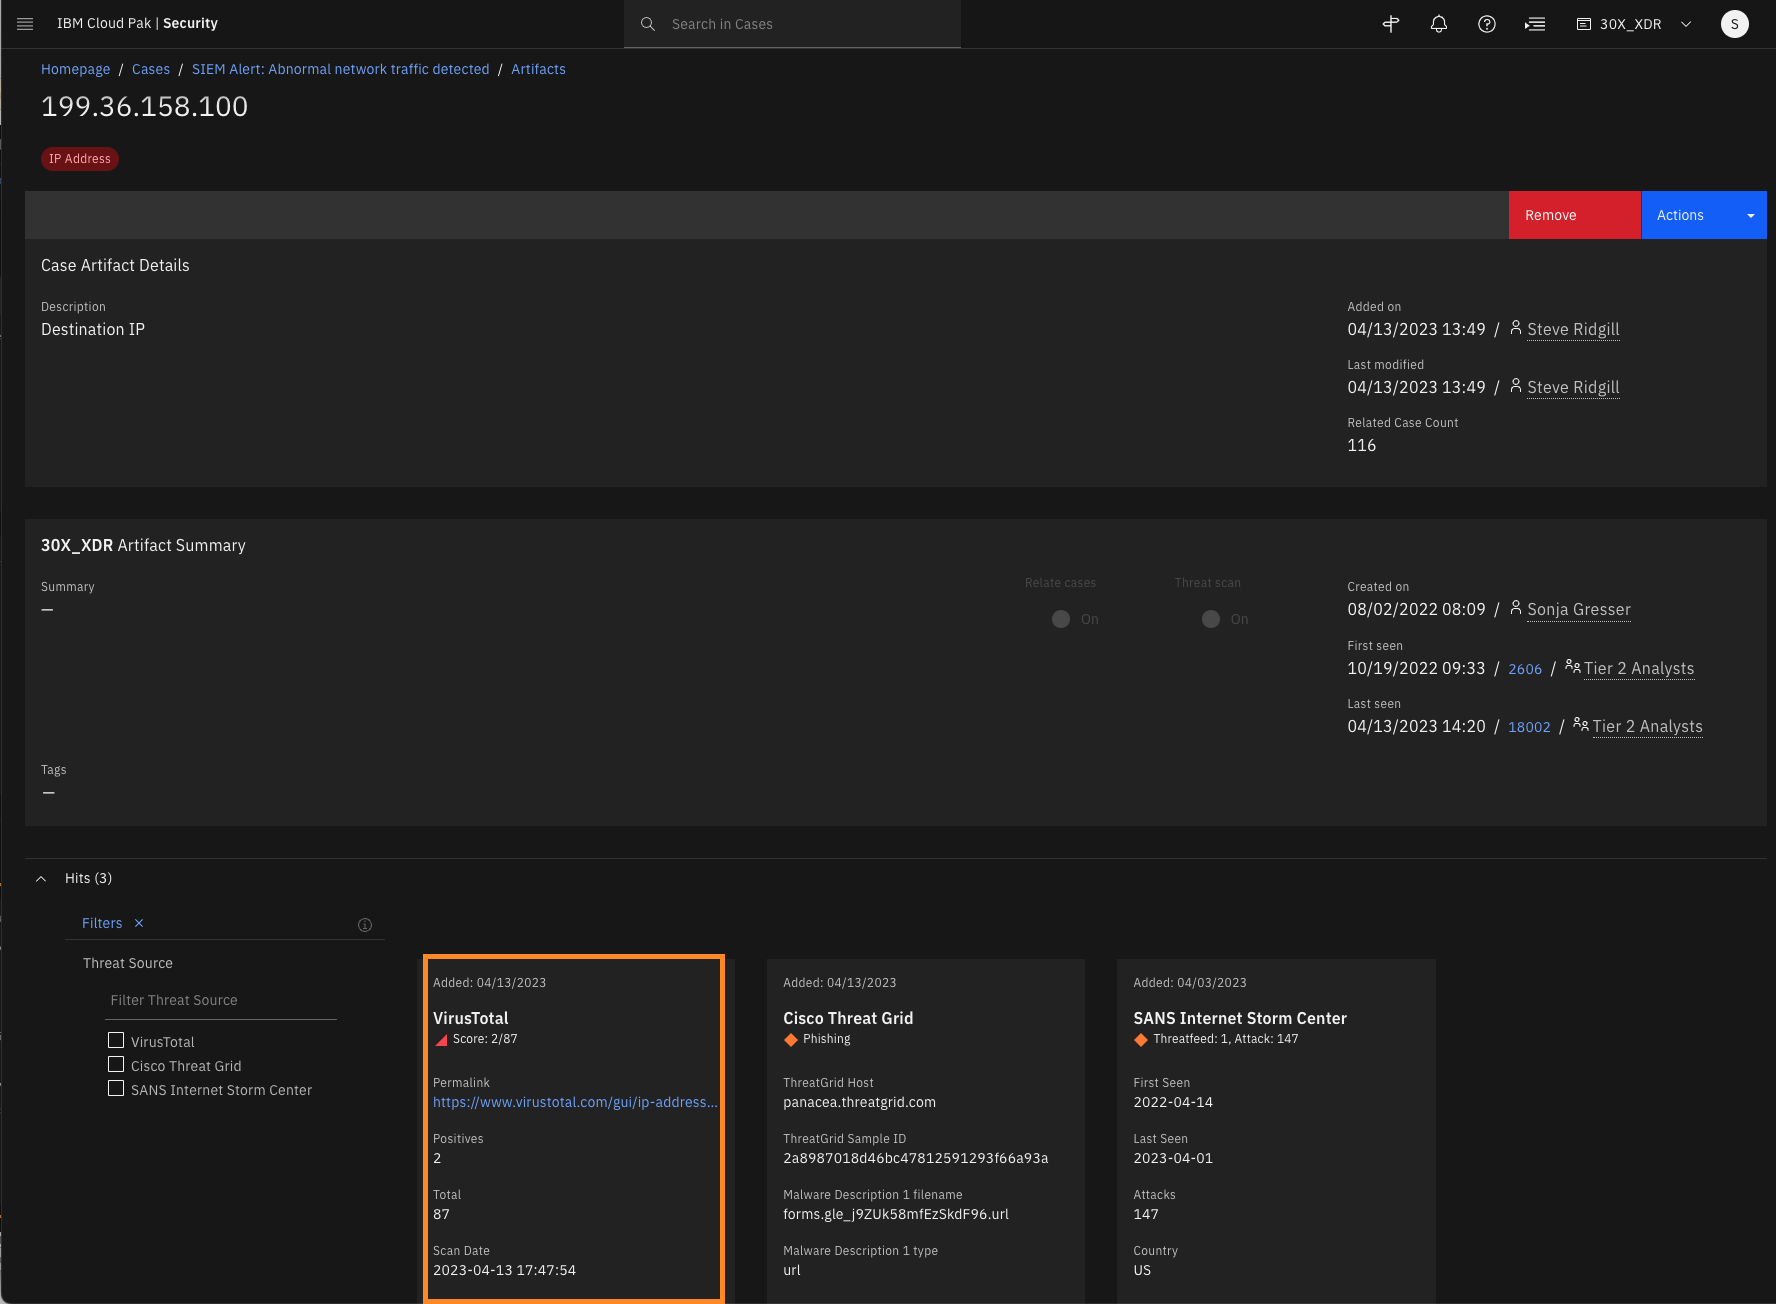The image size is (1776, 1304).
Task: Go to Cases breadcrumb
Action: (x=151, y=69)
